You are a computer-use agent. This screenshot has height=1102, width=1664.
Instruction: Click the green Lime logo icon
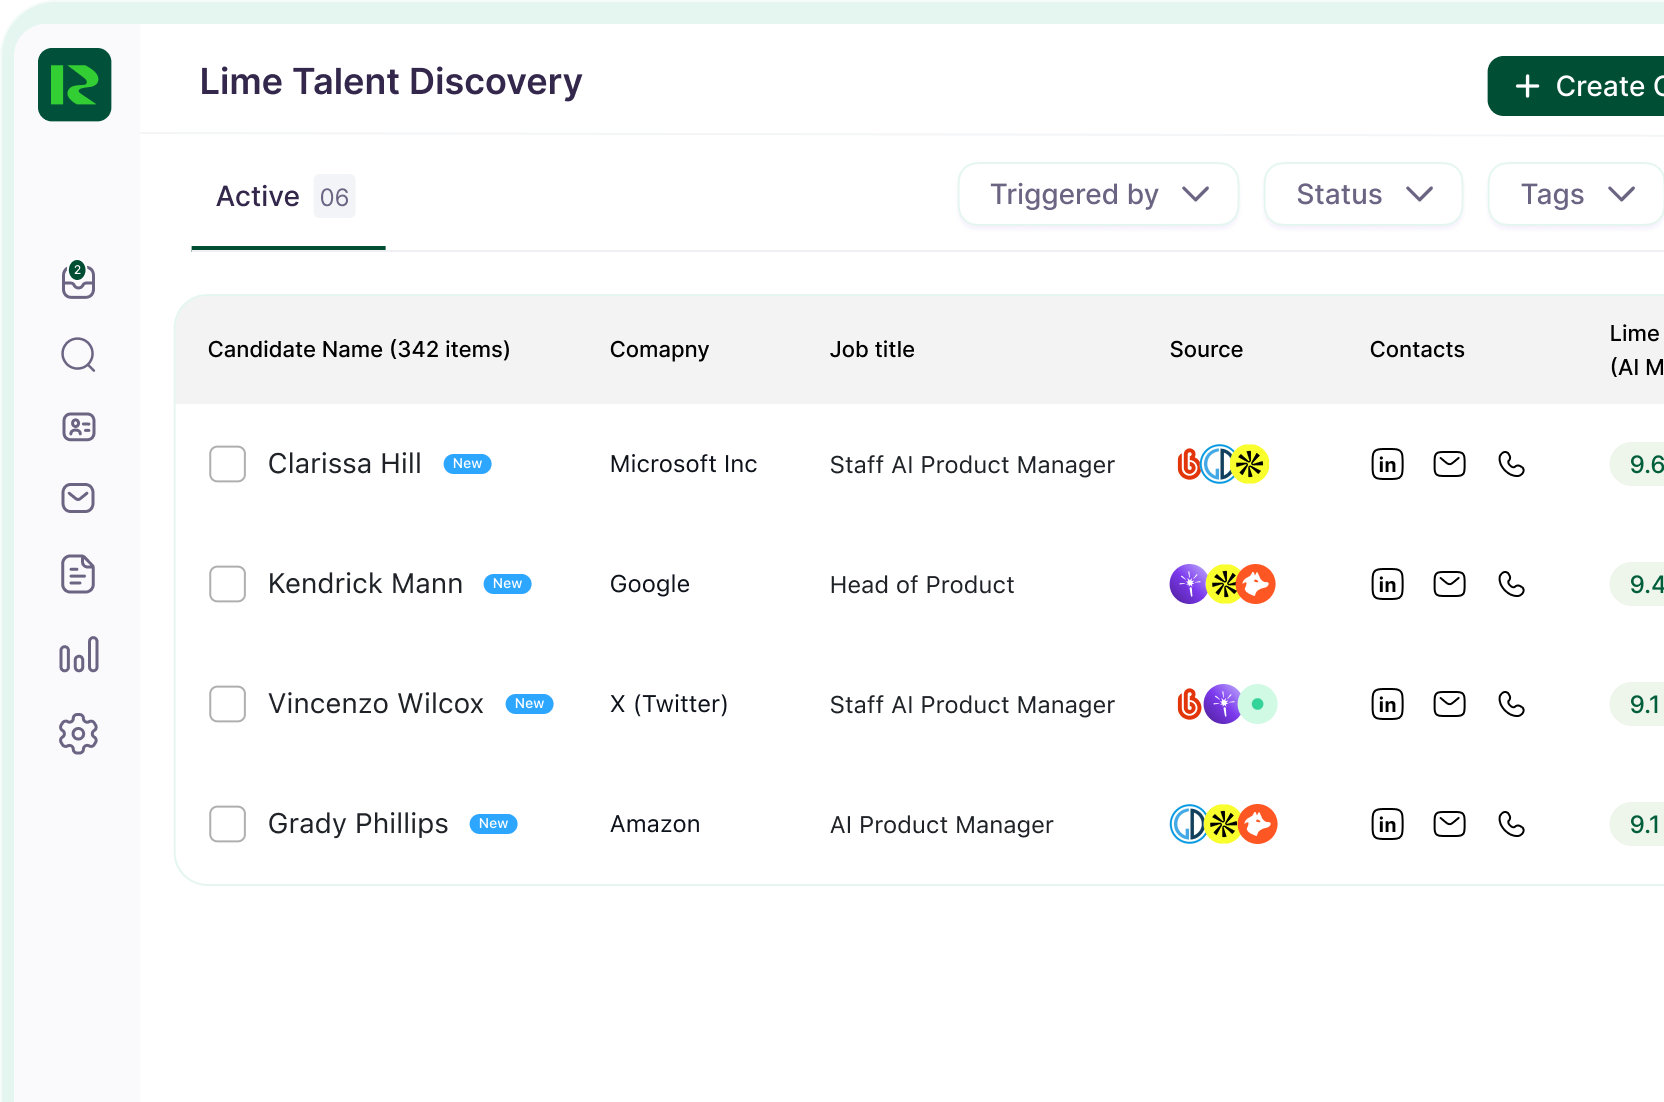point(75,85)
